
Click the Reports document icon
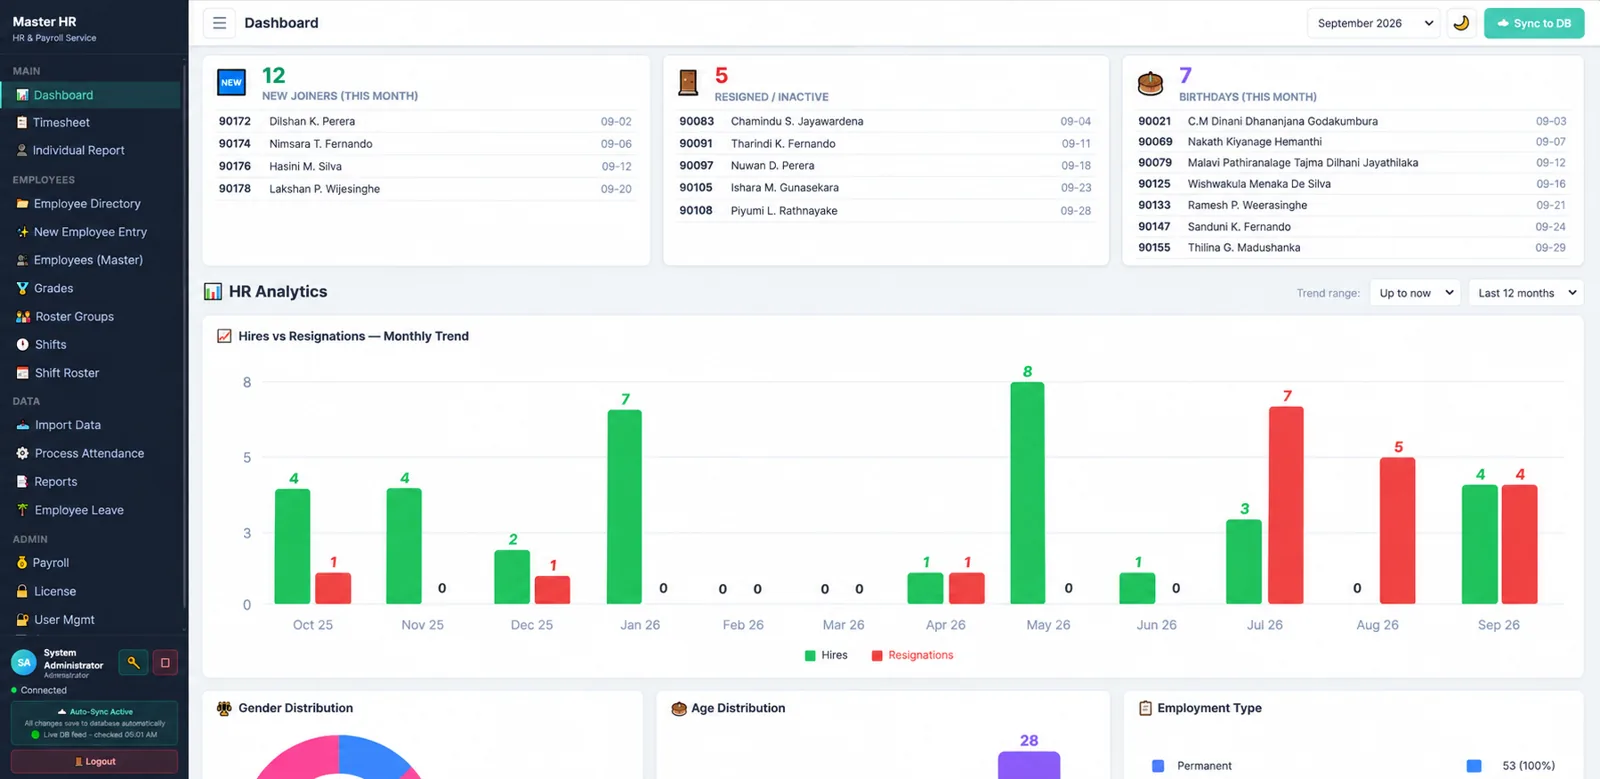click(22, 482)
